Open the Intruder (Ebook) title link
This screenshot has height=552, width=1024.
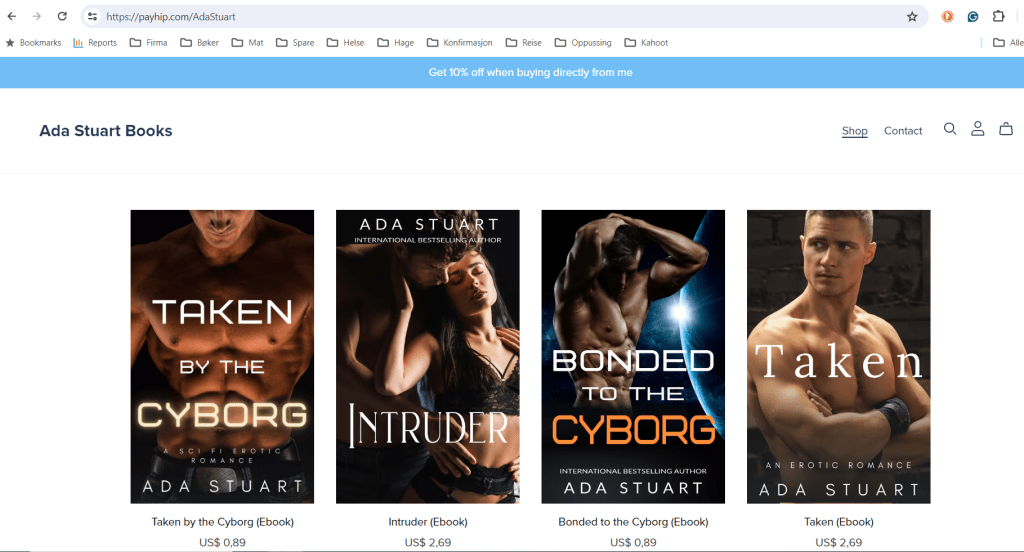coord(427,522)
